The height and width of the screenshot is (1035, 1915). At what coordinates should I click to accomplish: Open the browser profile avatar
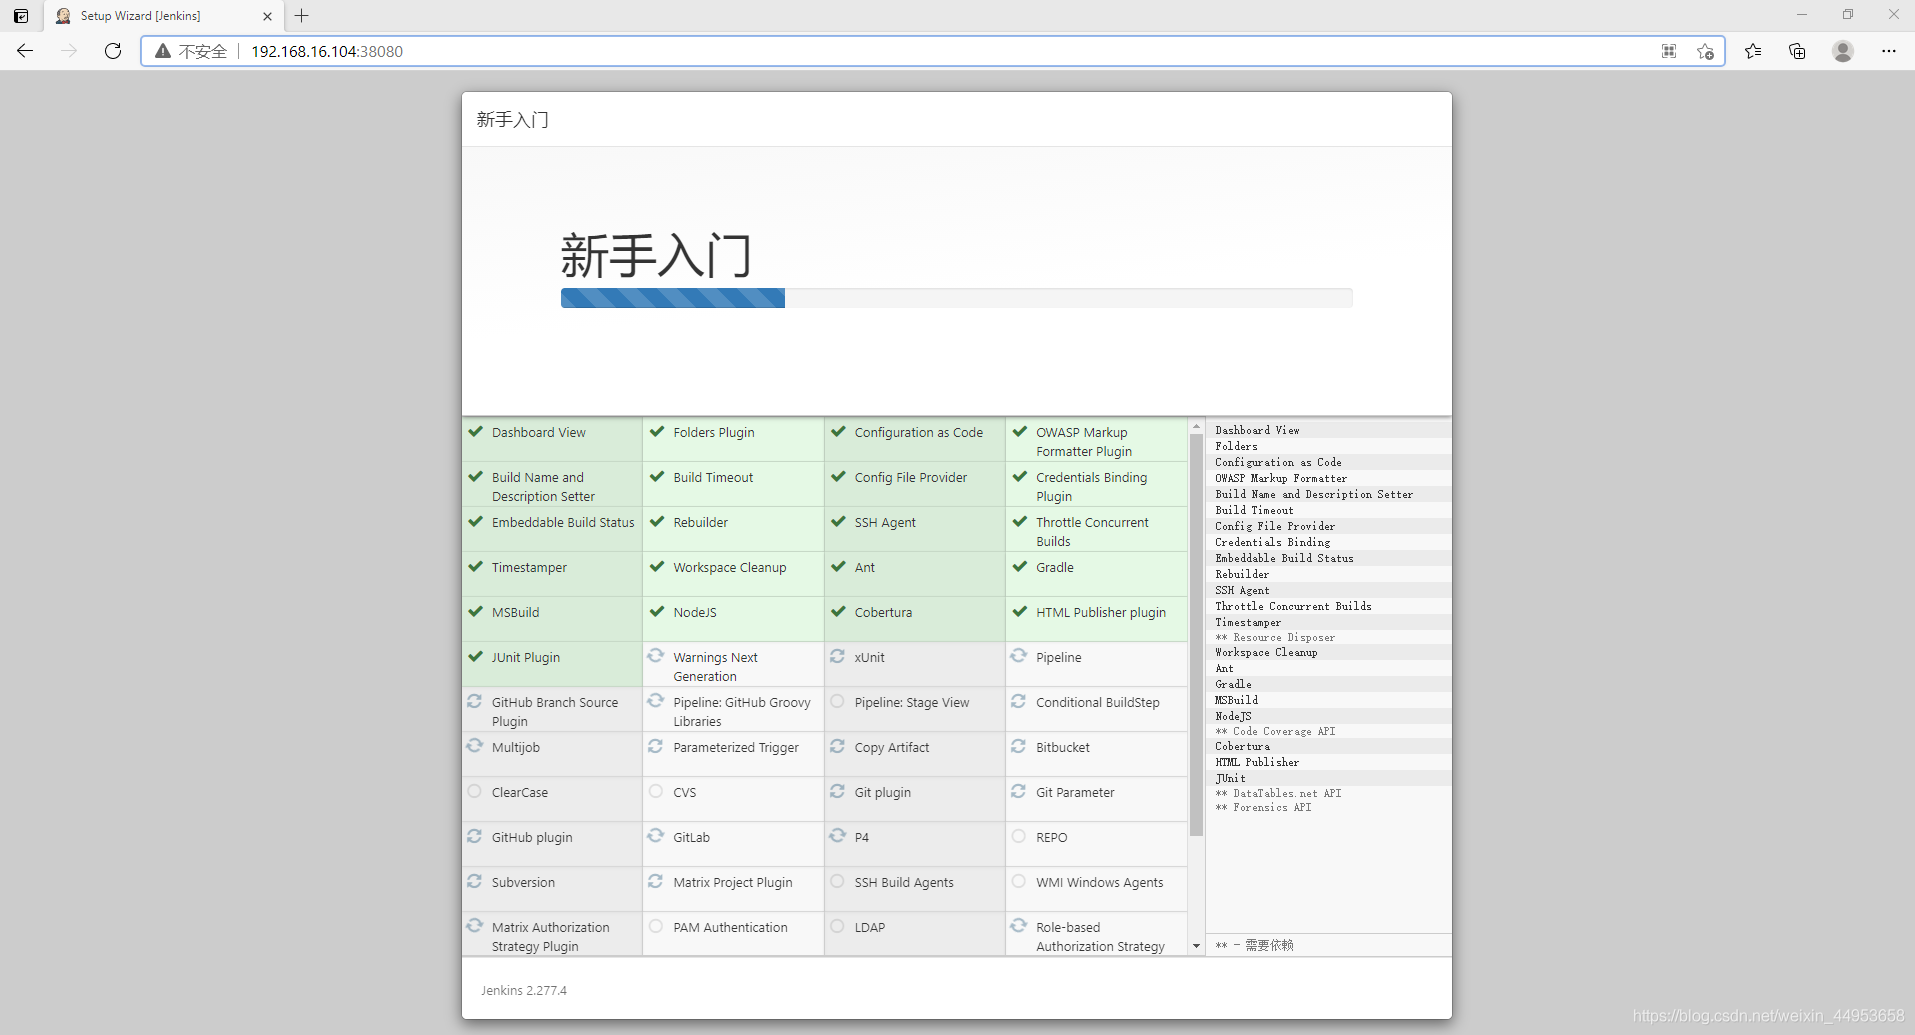pos(1843,51)
